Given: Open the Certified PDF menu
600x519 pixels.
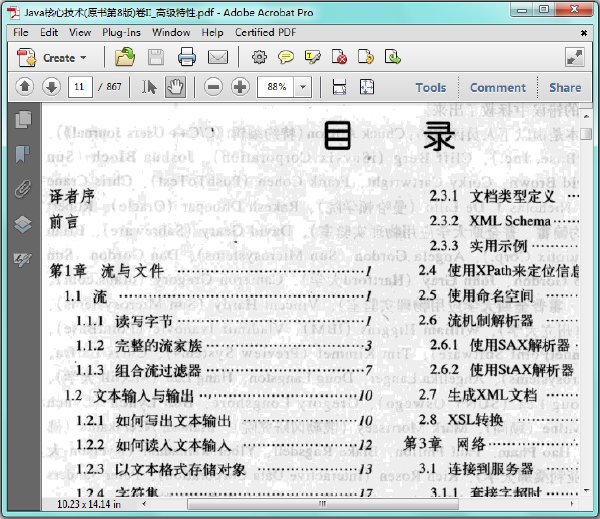Looking at the screenshot, I should click(x=266, y=33).
